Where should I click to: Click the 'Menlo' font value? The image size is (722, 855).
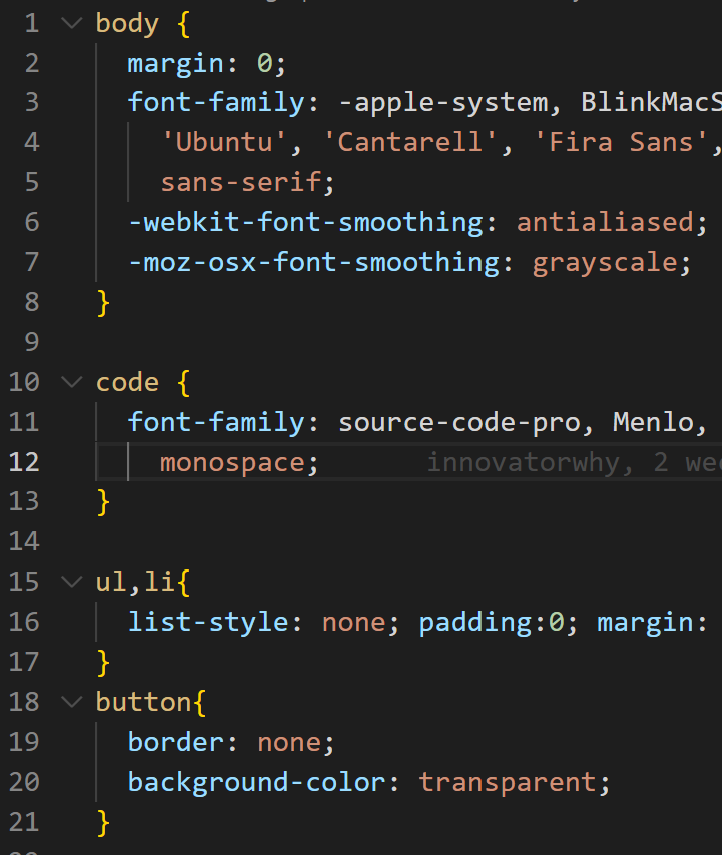653,422
